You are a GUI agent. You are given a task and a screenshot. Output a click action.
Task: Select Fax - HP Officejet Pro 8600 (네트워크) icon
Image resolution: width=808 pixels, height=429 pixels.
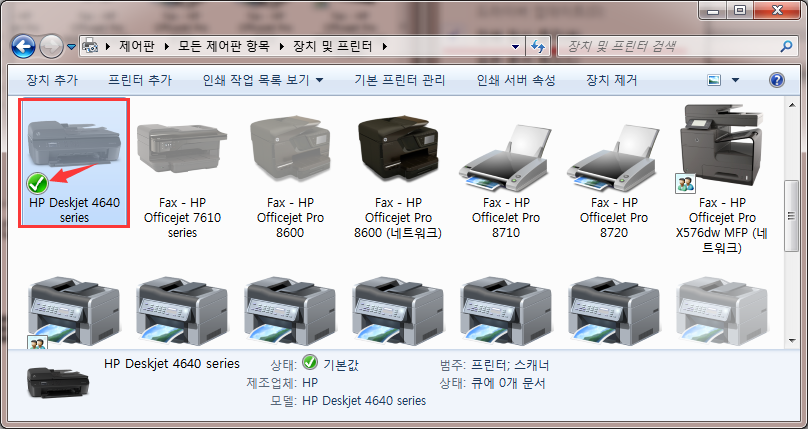click(x=398, y=148)
